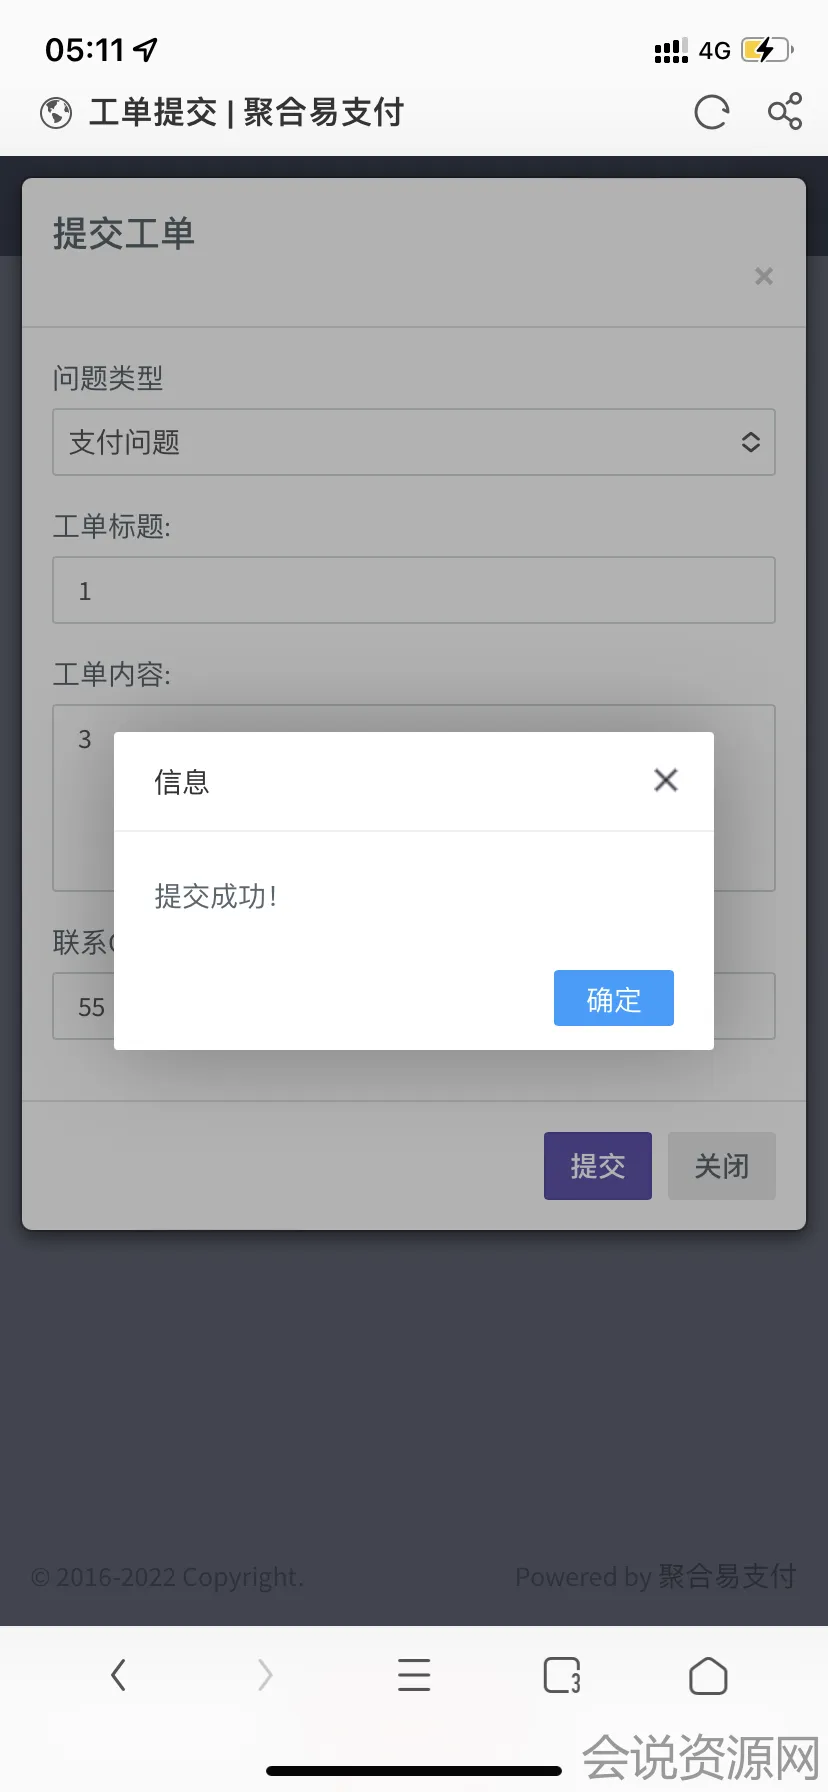Close the 提交工单 modal with X

(x=764, y=276)
